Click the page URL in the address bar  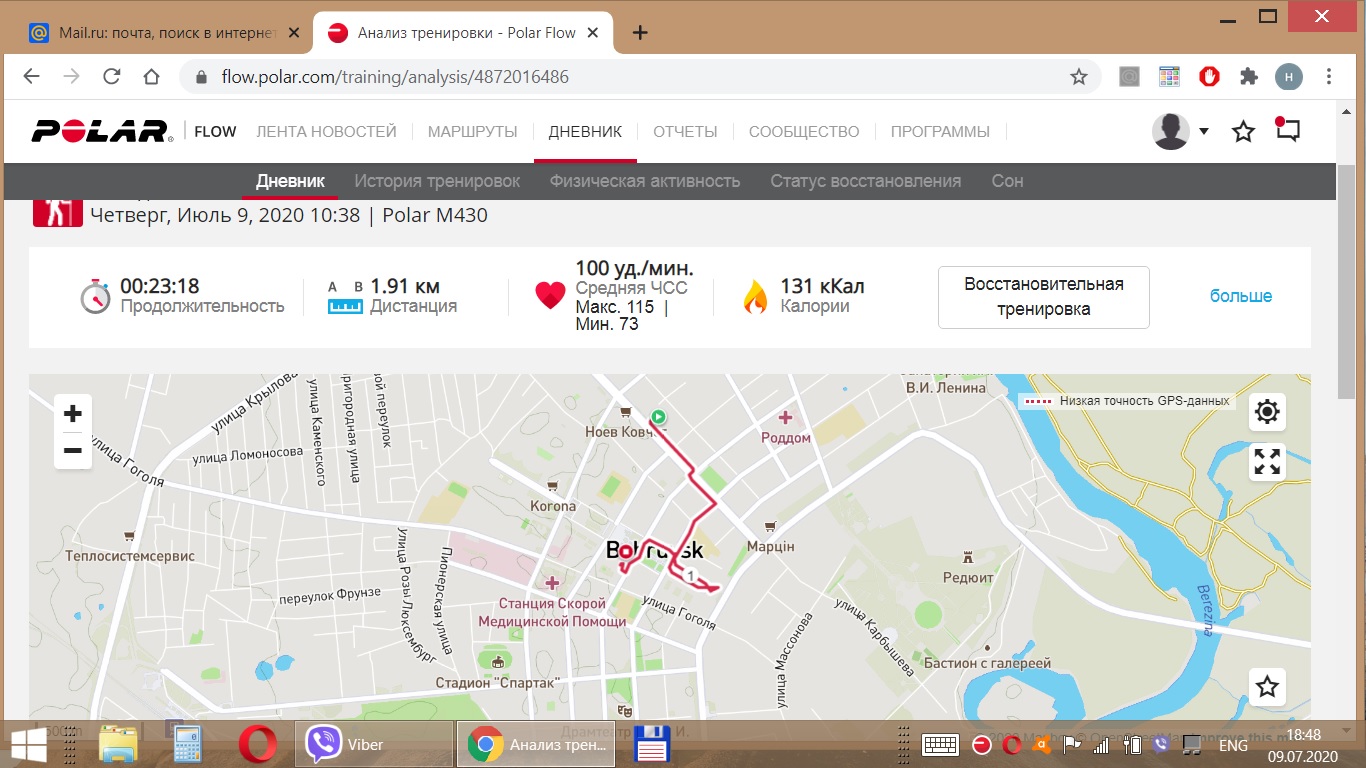pyautogui.click(x=396, y=77)
